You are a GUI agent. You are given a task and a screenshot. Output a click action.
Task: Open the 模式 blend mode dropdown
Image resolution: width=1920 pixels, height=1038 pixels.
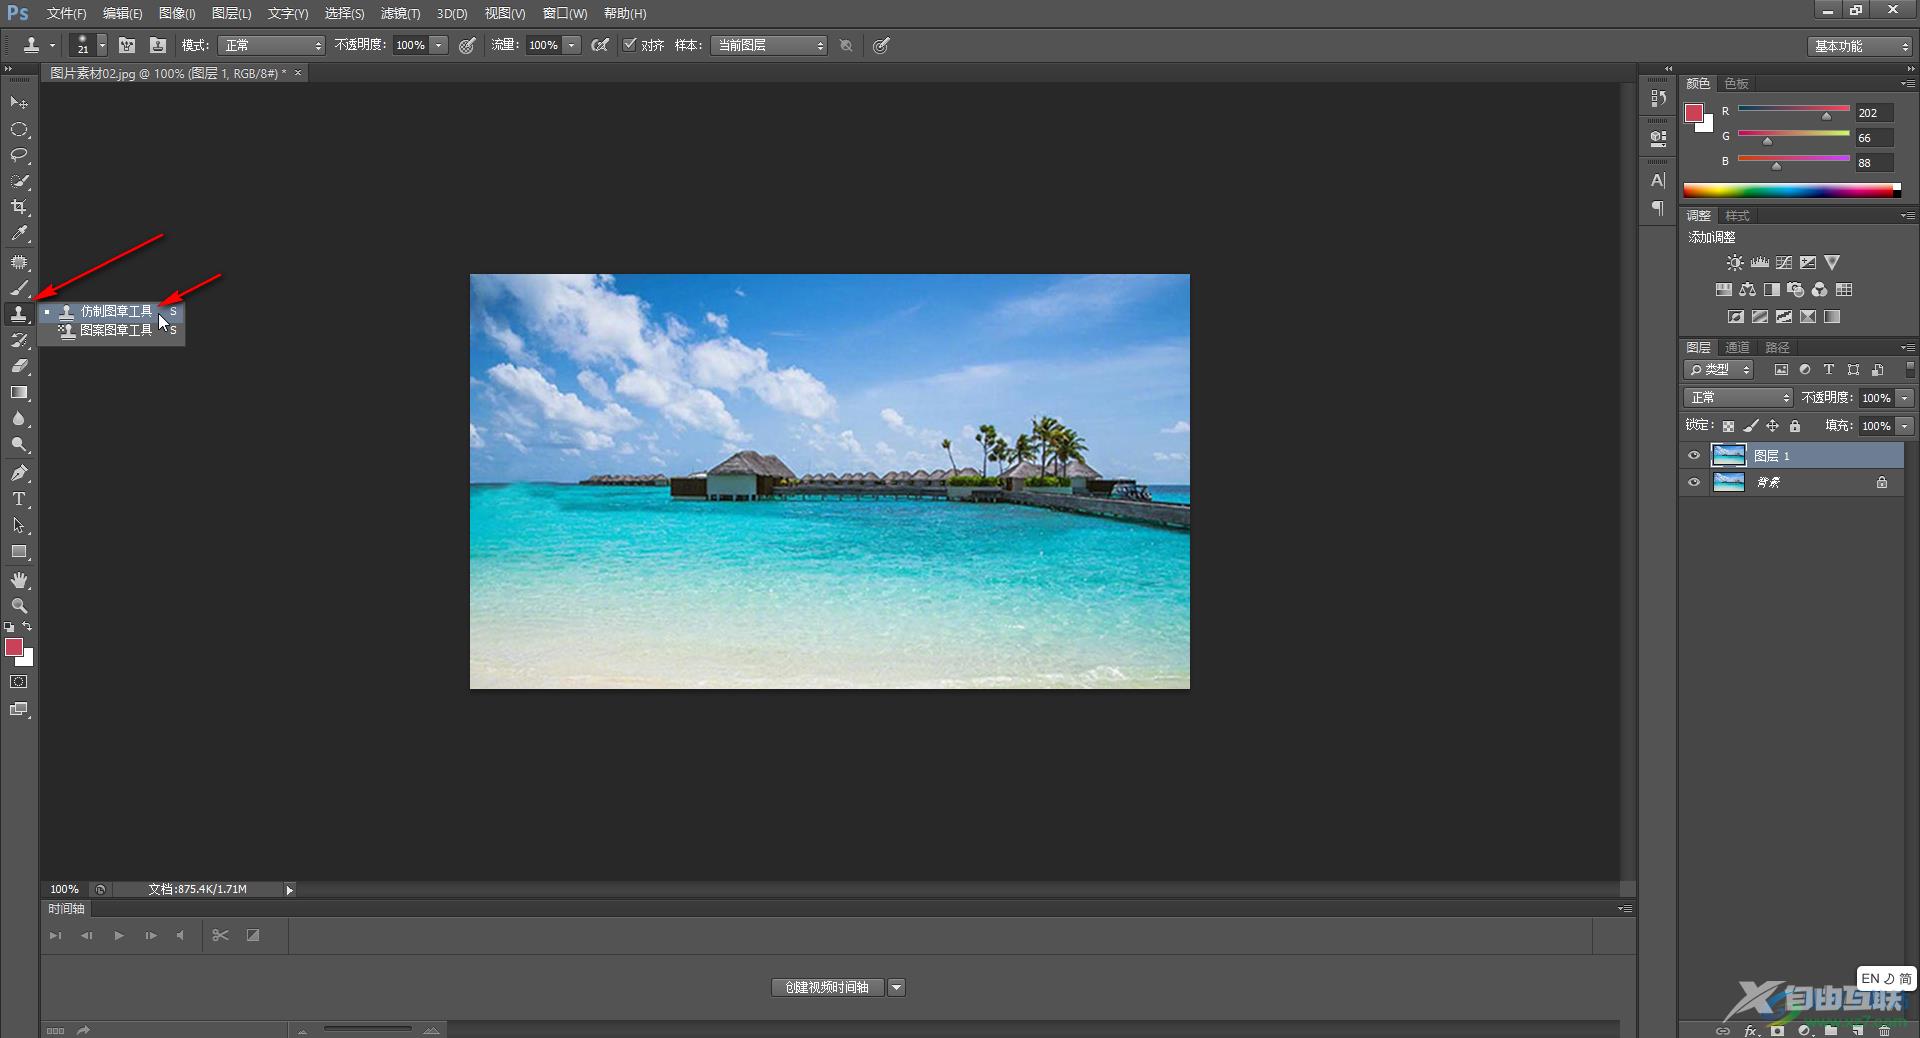pos(271,45)
